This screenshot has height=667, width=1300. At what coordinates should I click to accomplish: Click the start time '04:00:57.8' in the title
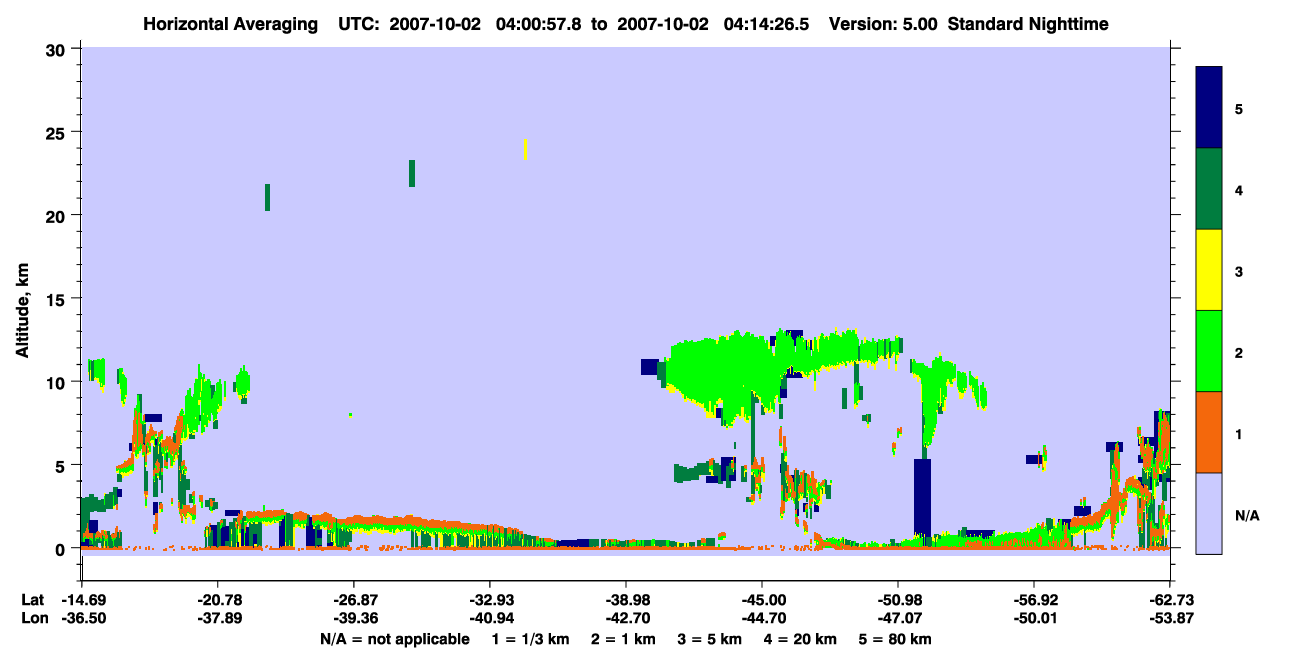tap(539, 23)
